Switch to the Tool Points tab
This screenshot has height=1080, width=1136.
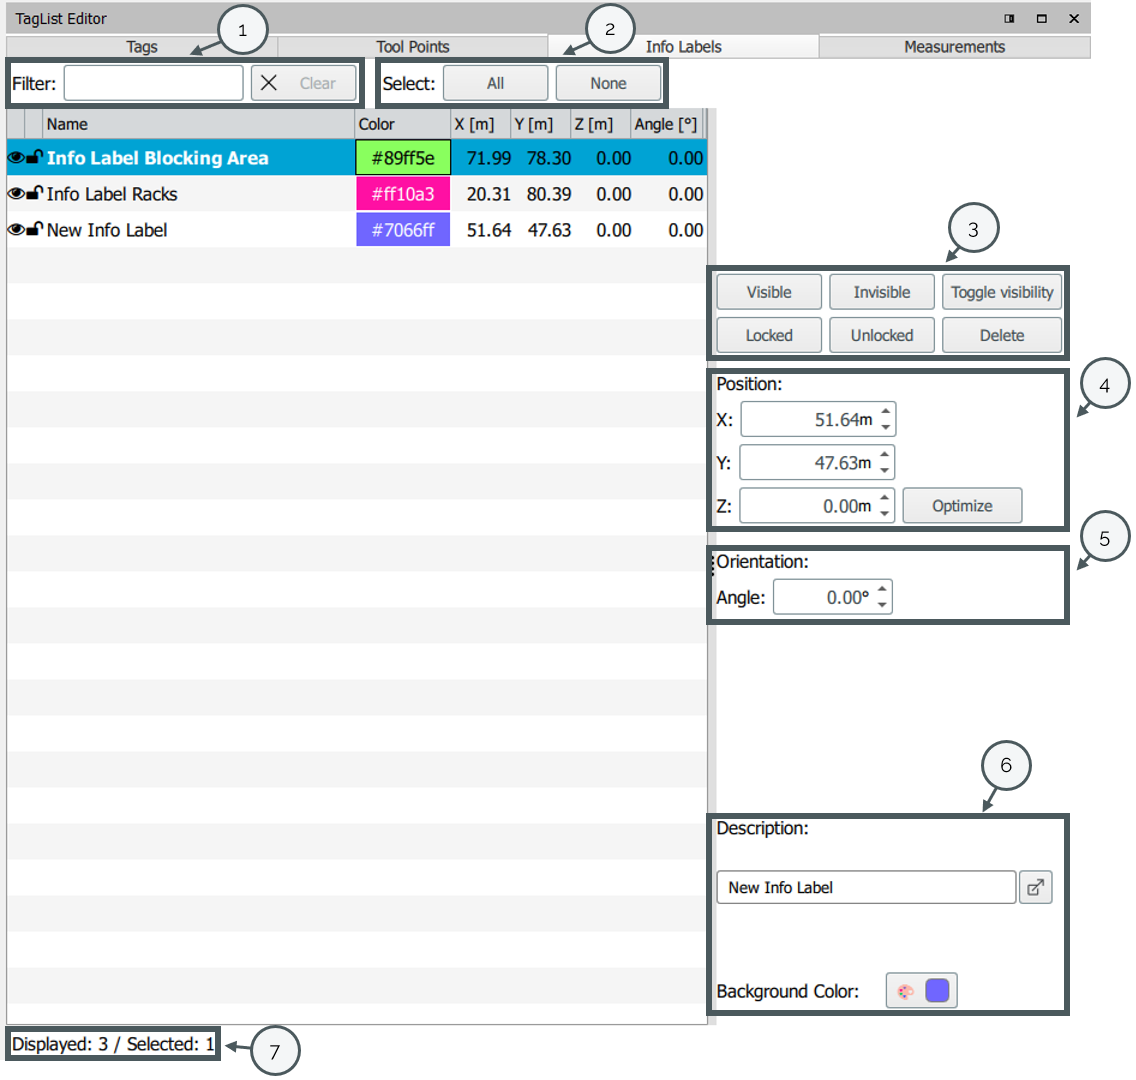(x=412, y=47)
